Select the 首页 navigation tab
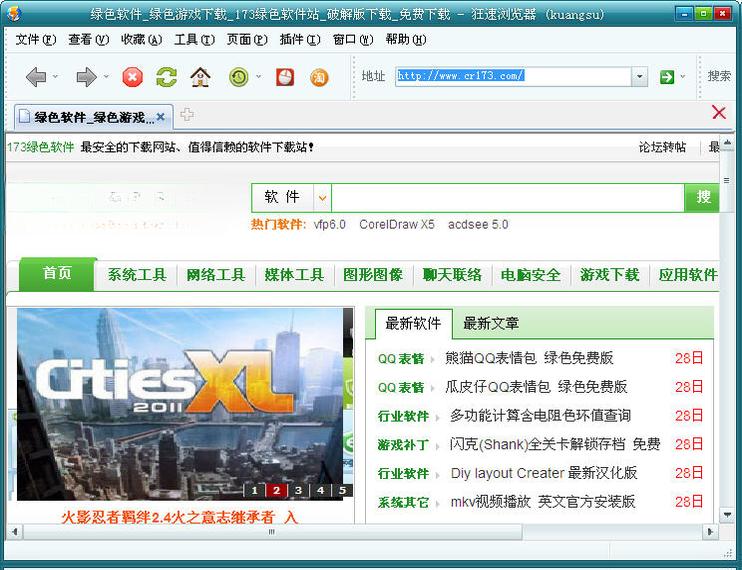742x570 pixels. click(57, 273)
